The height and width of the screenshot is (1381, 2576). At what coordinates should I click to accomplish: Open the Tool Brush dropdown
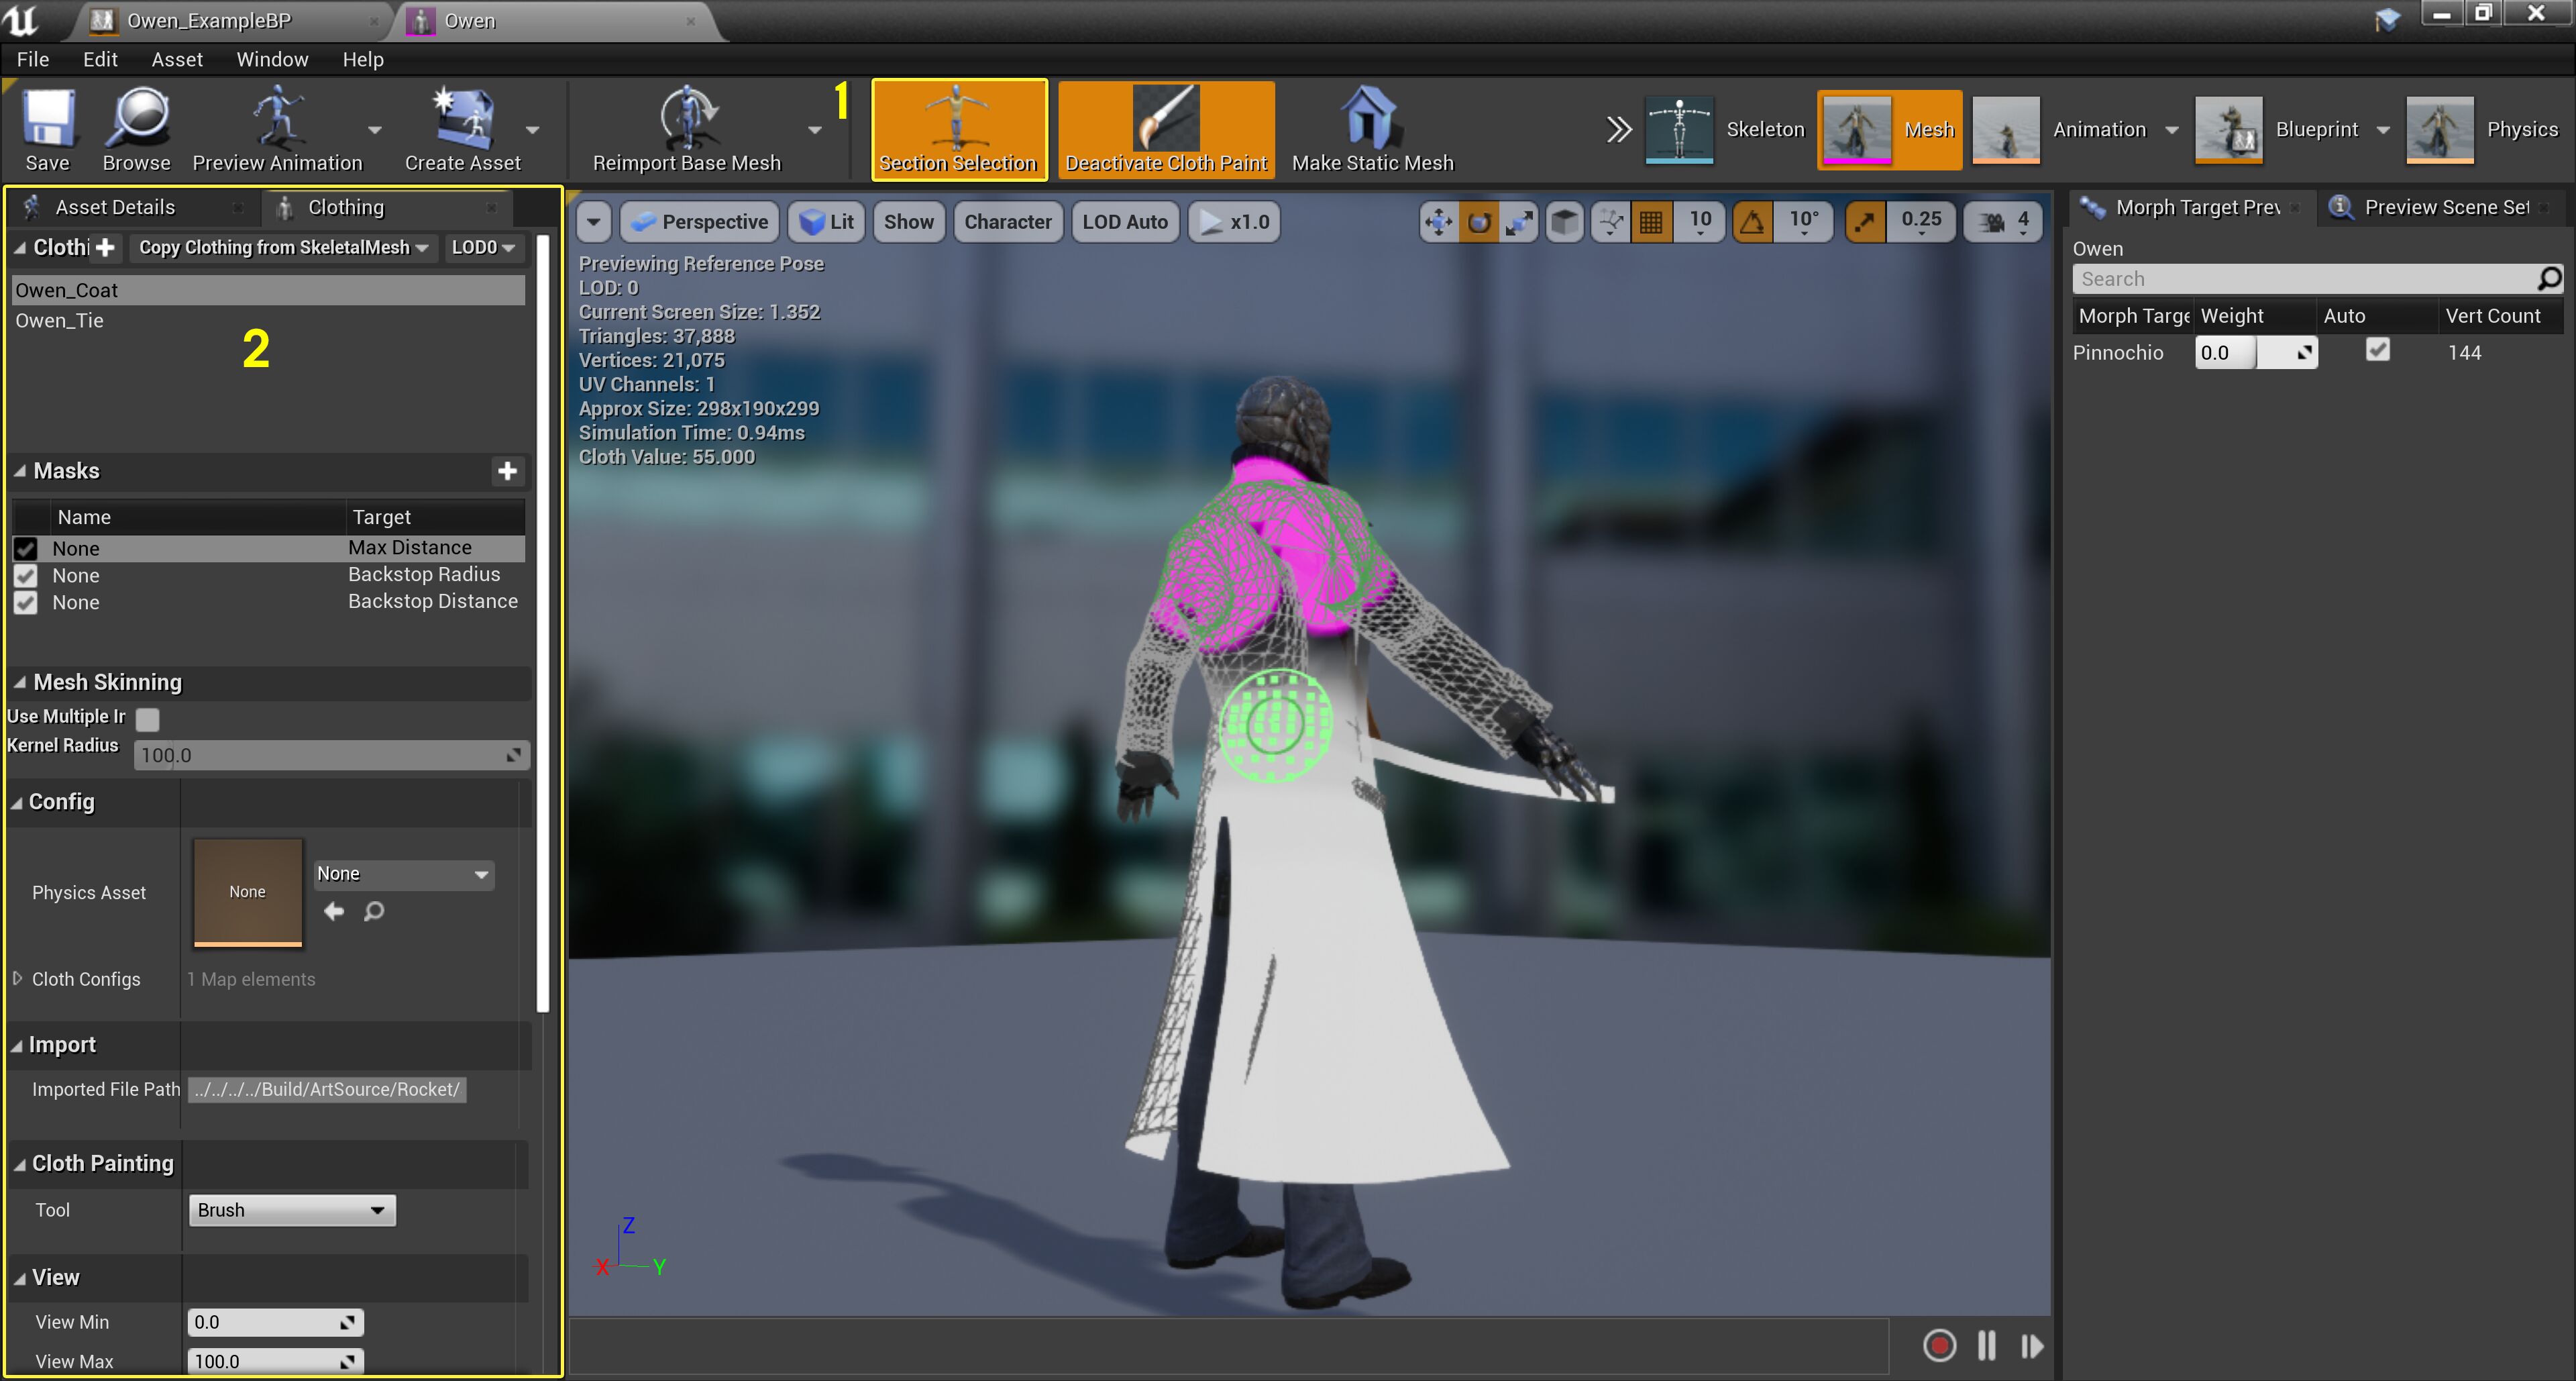tap(291, 1210)
